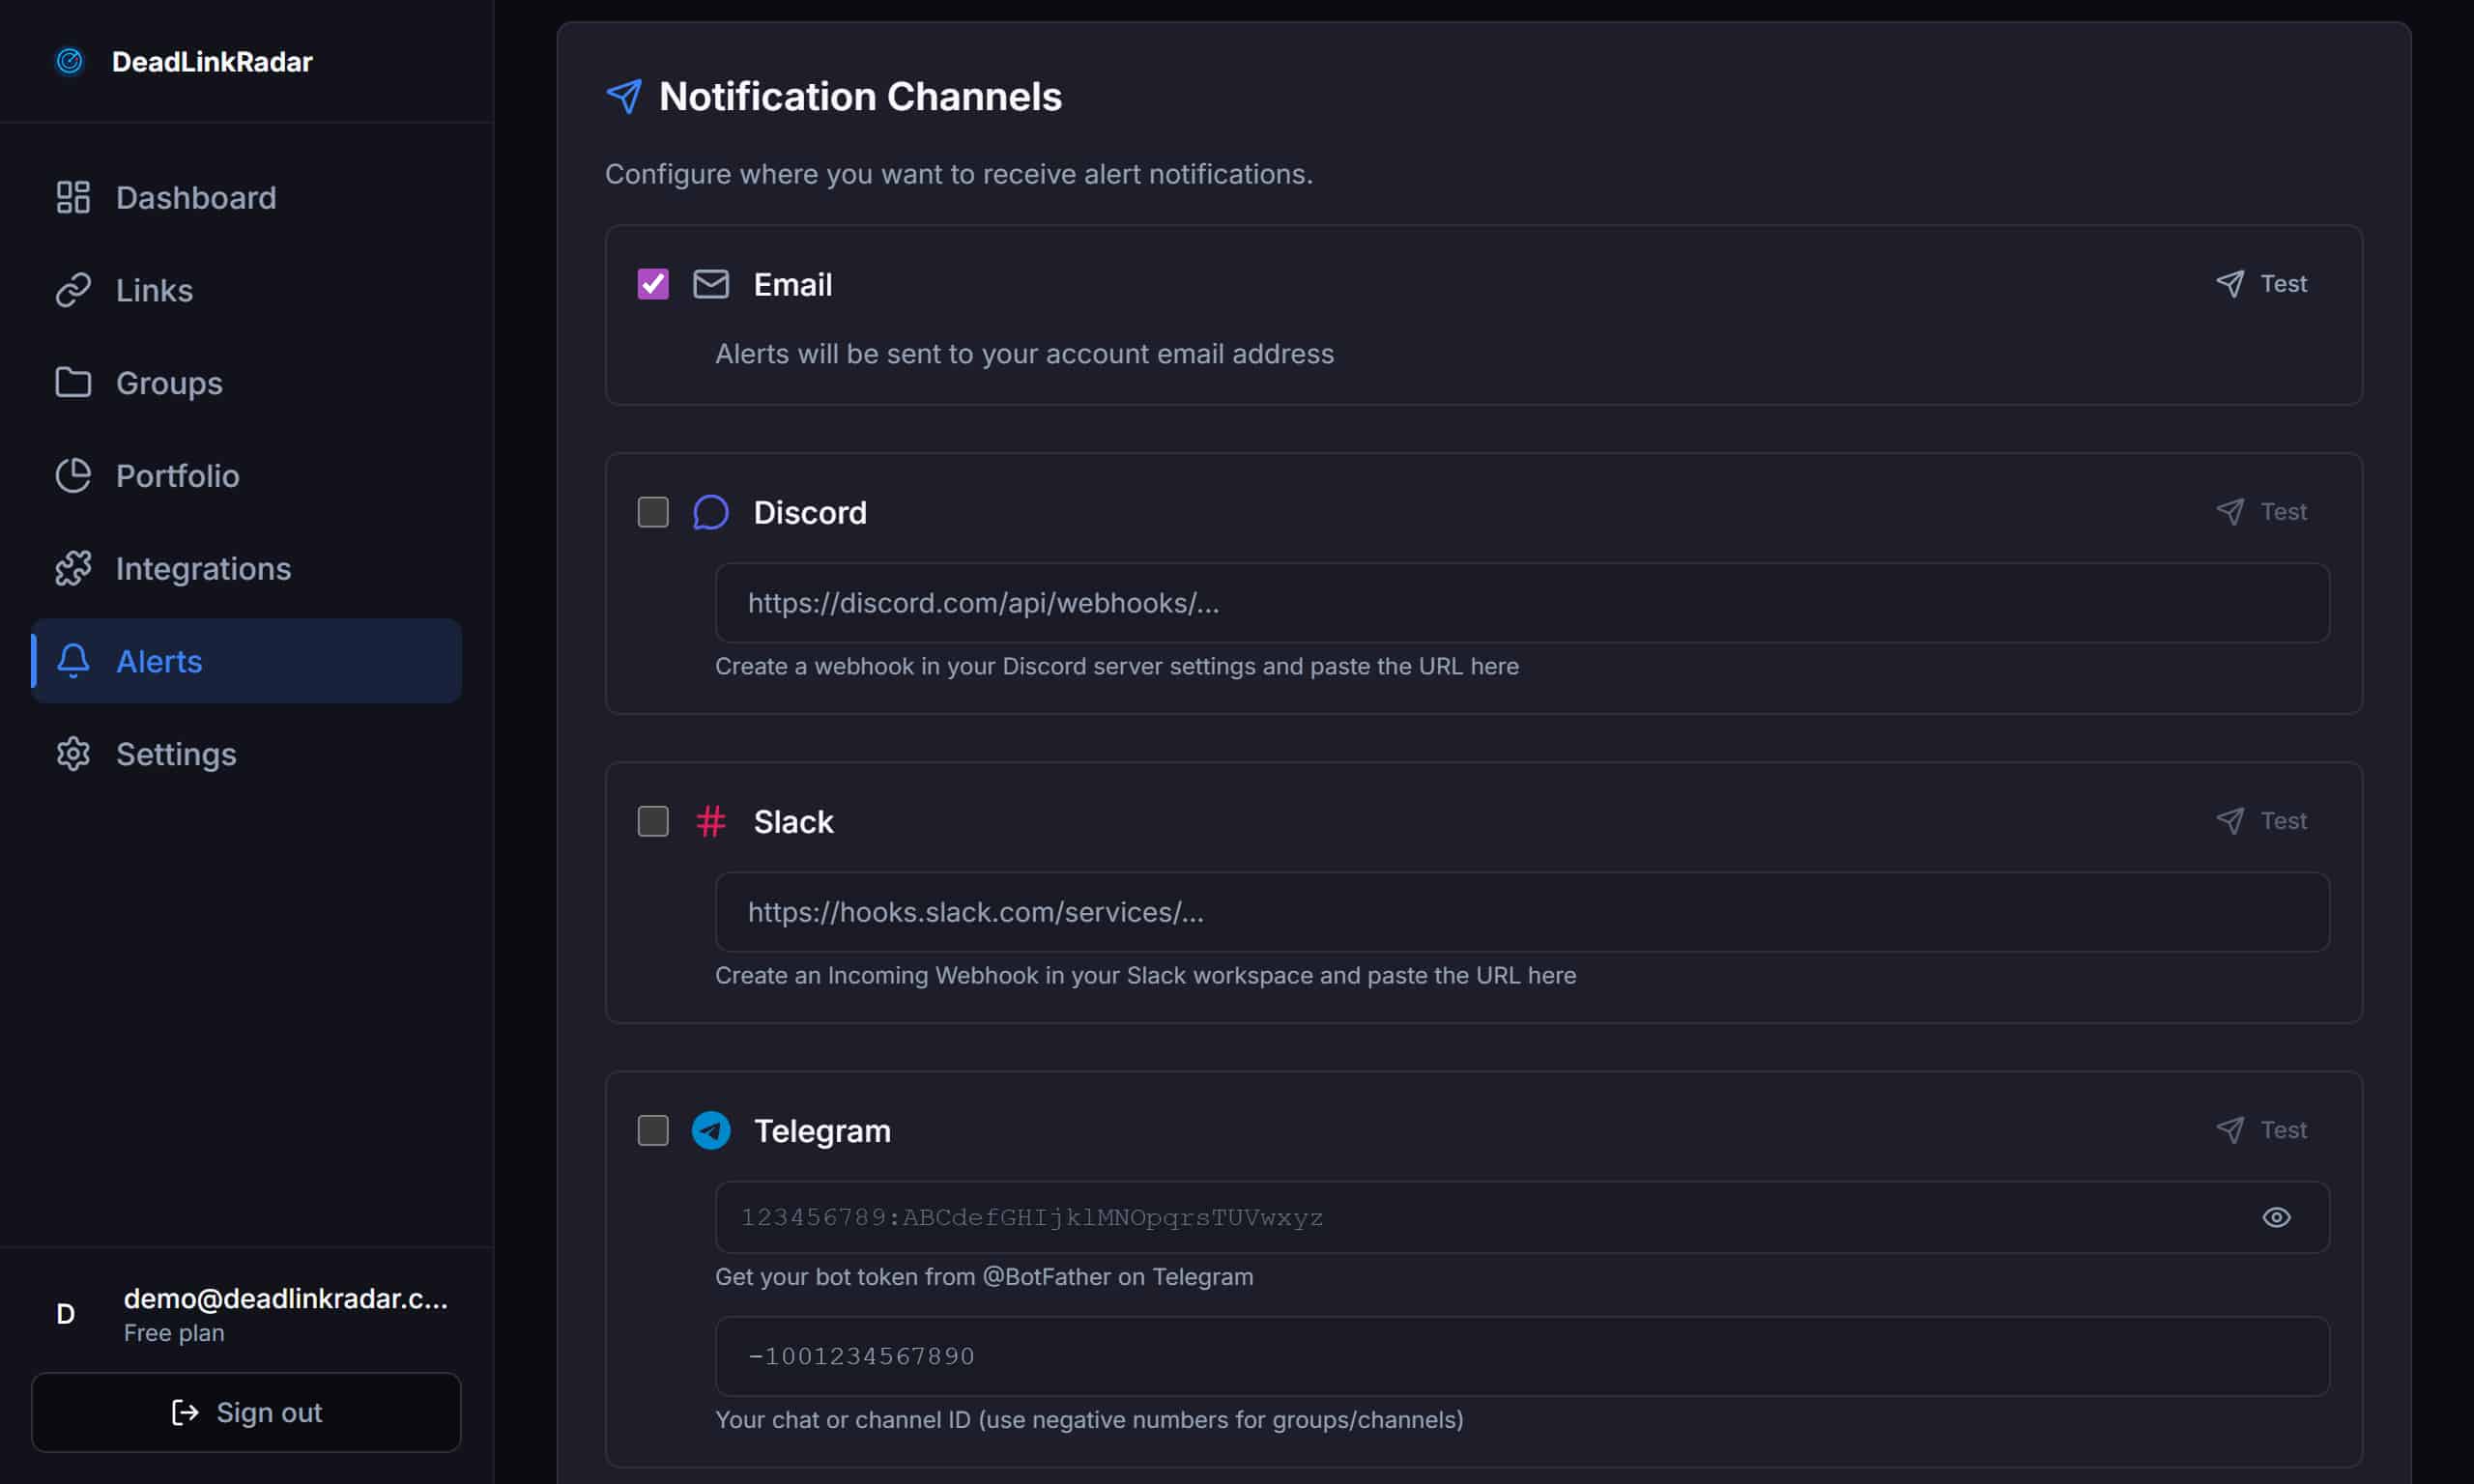Show the Telegram bot token
The image size is (2474, 1484).
(2276, 1217)
